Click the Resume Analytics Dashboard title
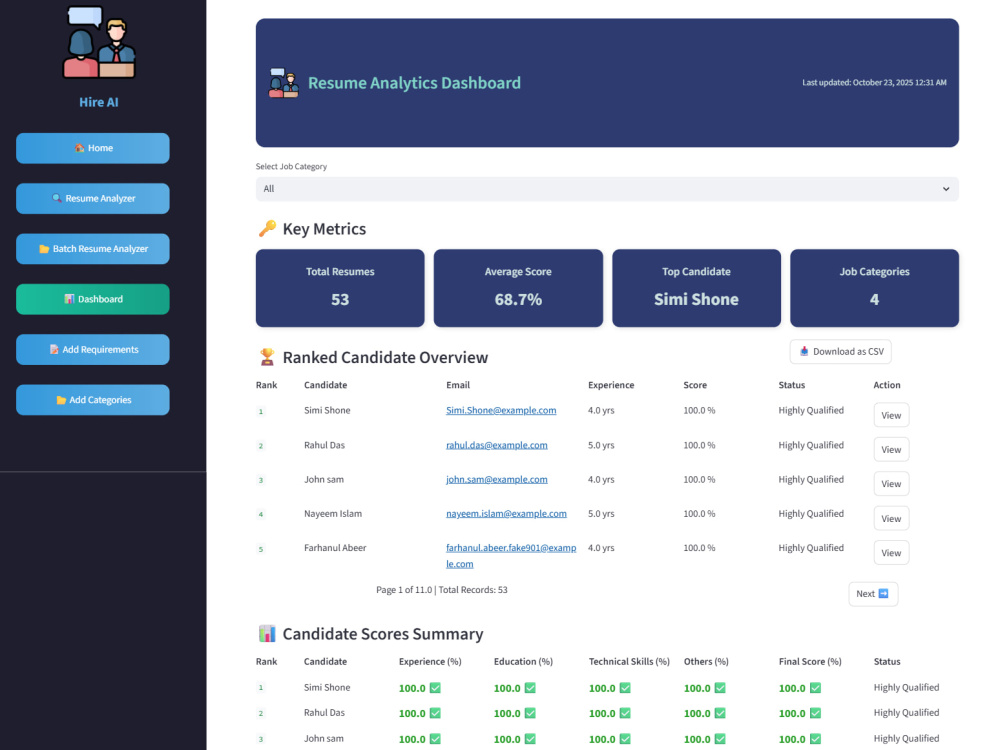The width and height of the screenshot is (1000, 750). tap(415, 83)
